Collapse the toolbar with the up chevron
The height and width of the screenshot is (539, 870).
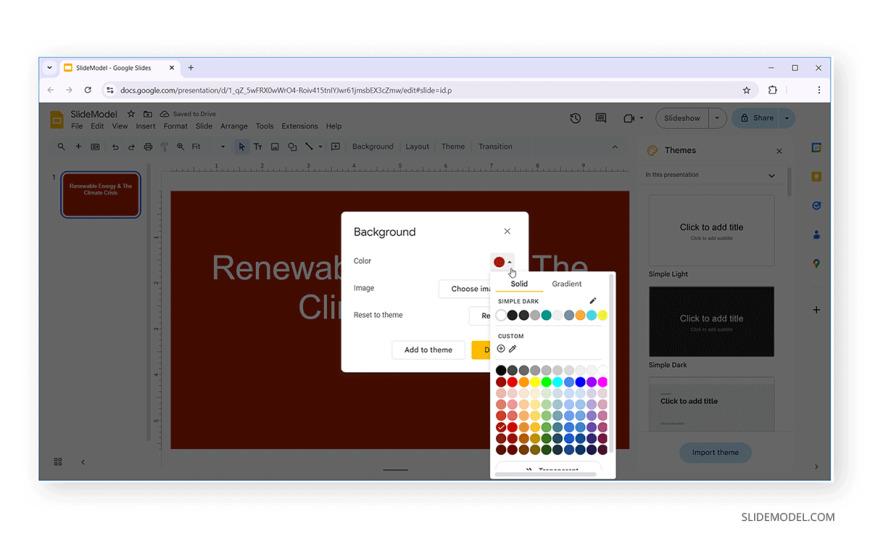click(615, 147)
